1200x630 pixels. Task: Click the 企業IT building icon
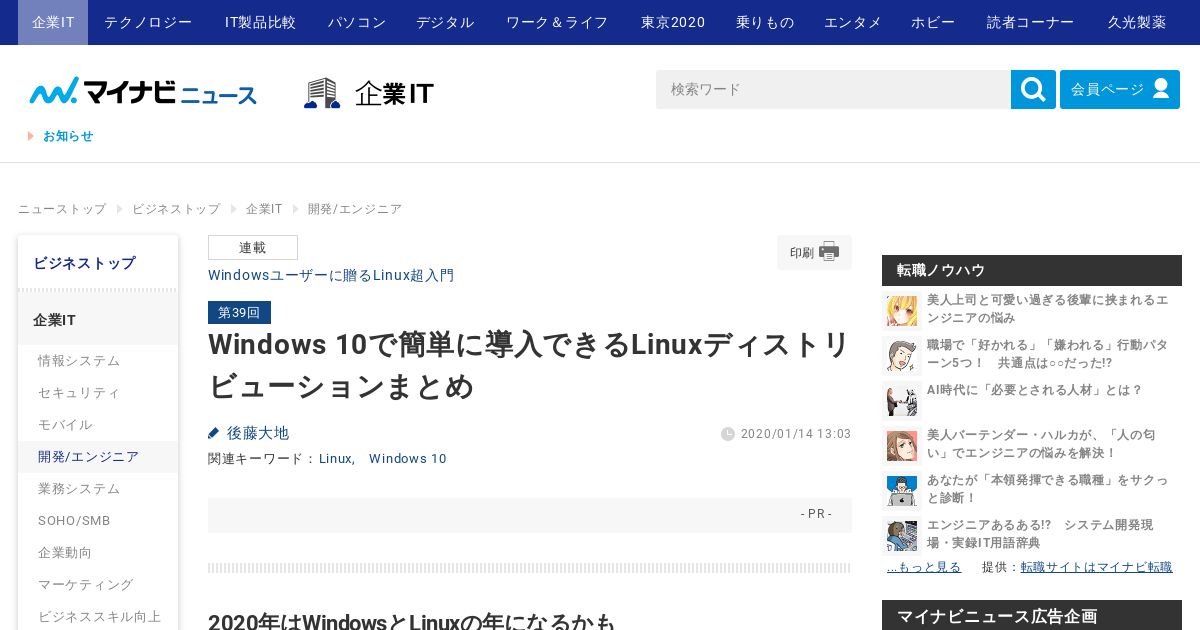pos(322,93)
